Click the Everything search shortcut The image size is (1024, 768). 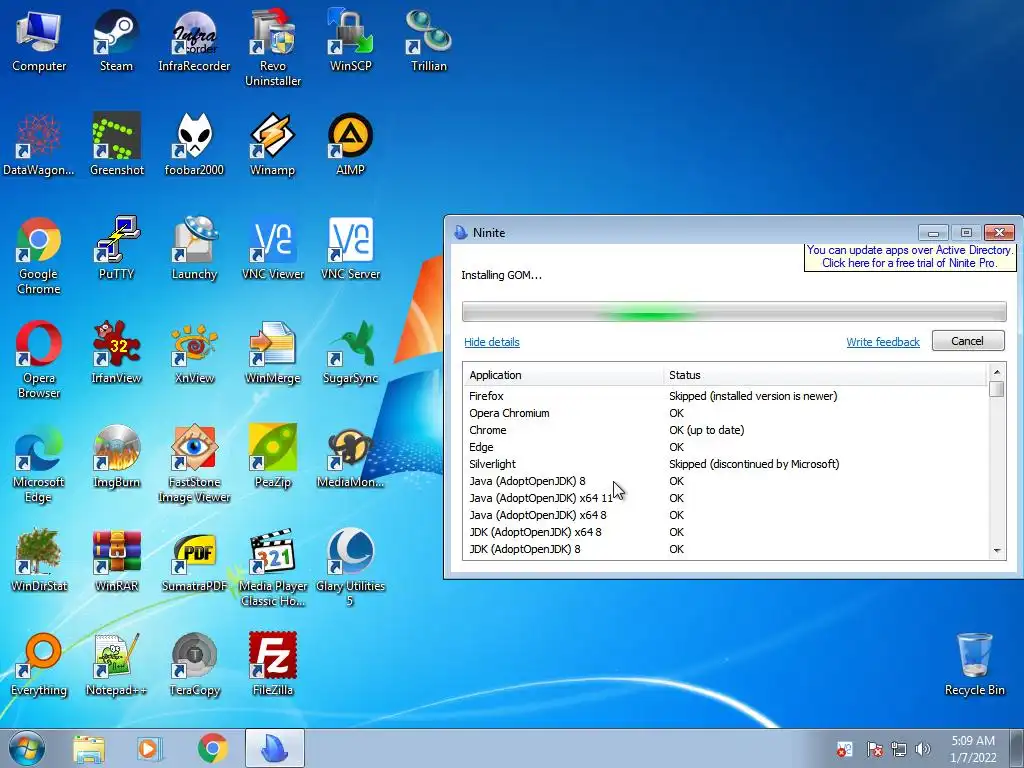point(39,664)
